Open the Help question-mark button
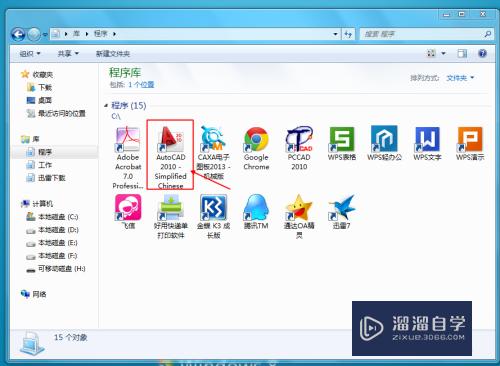 pos(482,53)
